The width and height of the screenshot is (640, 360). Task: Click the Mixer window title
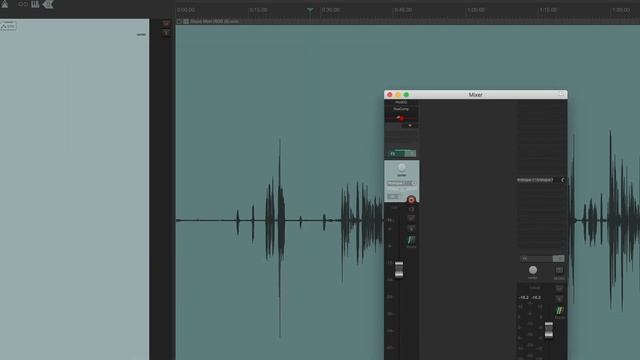[476, 95]
